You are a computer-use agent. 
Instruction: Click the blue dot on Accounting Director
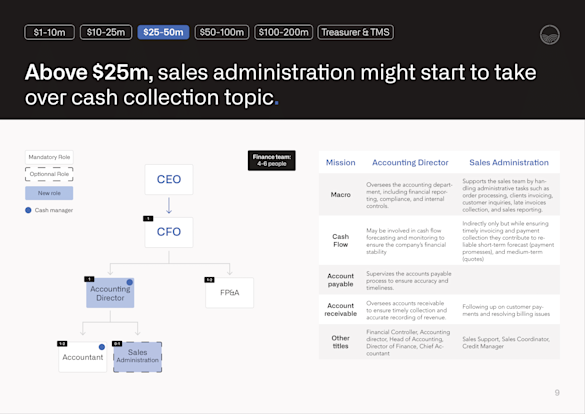tap(129, 282)
